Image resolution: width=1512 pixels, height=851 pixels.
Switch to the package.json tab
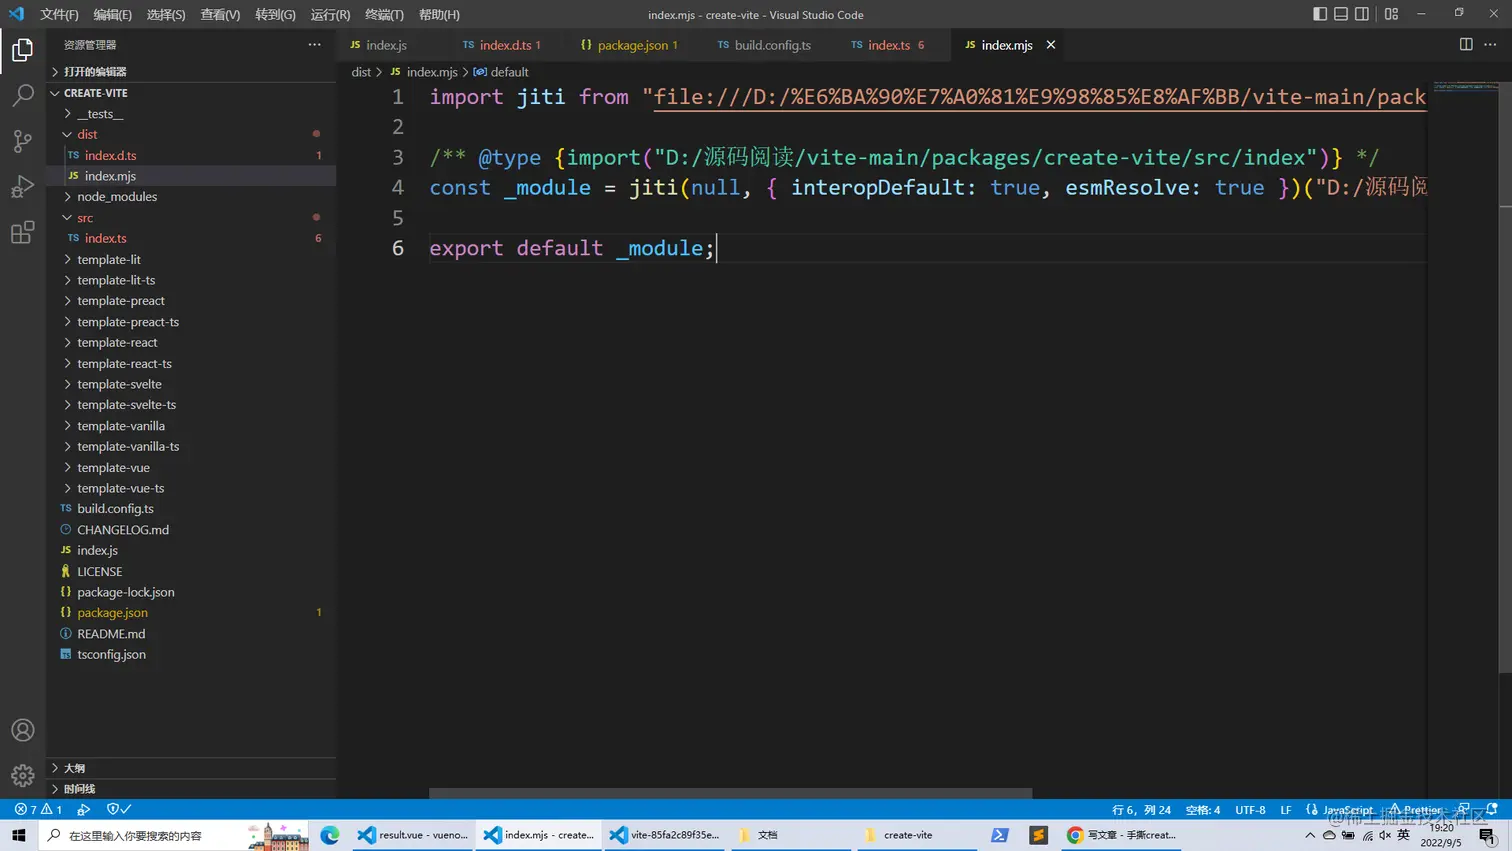(631, 45)
